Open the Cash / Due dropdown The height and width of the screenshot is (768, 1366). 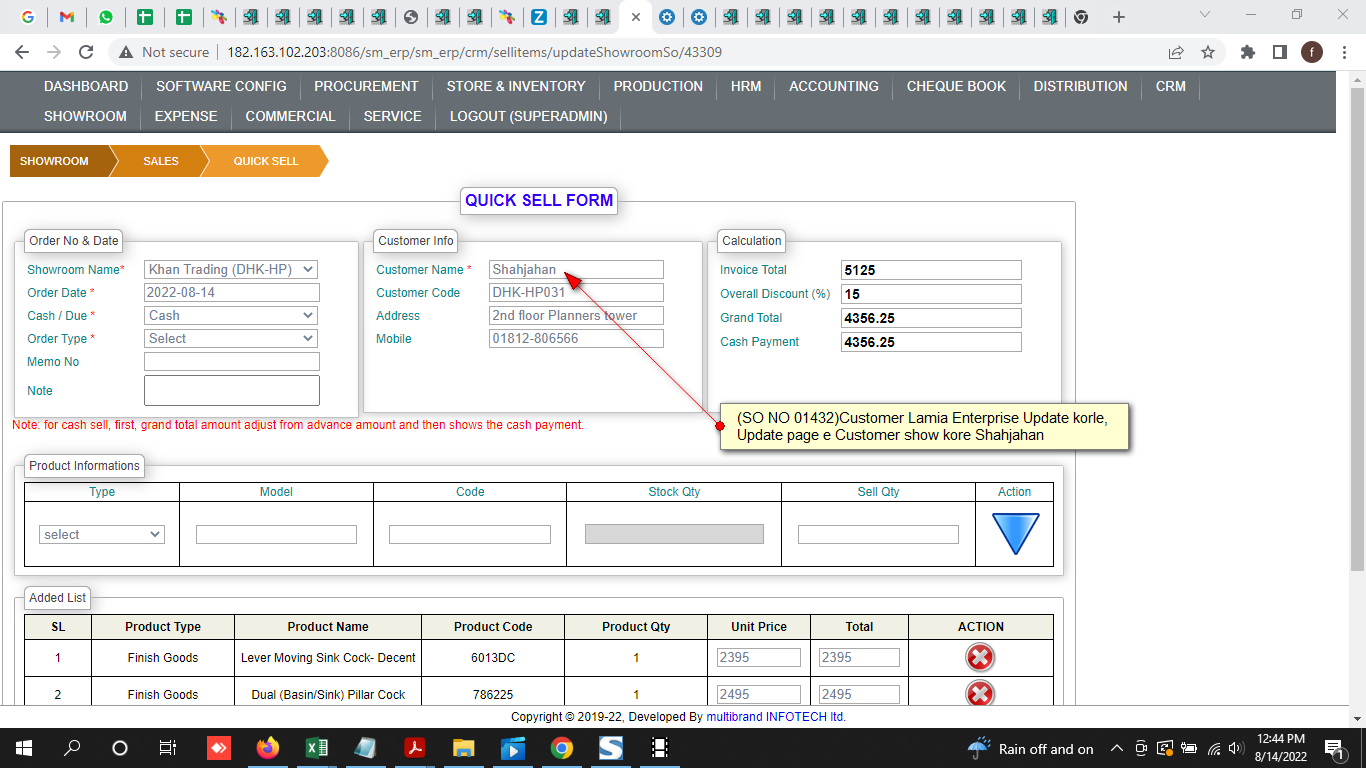click(x=231, y=315)
